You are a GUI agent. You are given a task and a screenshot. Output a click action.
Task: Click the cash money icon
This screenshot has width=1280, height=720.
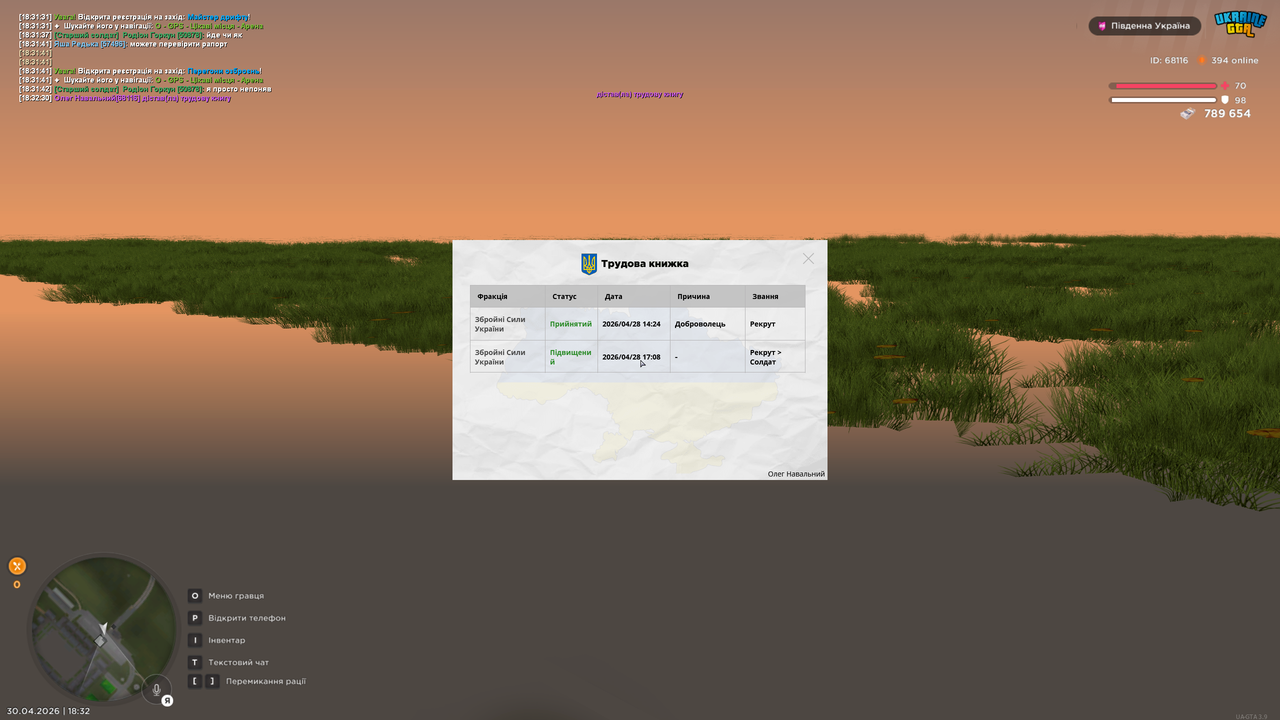coord(1187,114)
